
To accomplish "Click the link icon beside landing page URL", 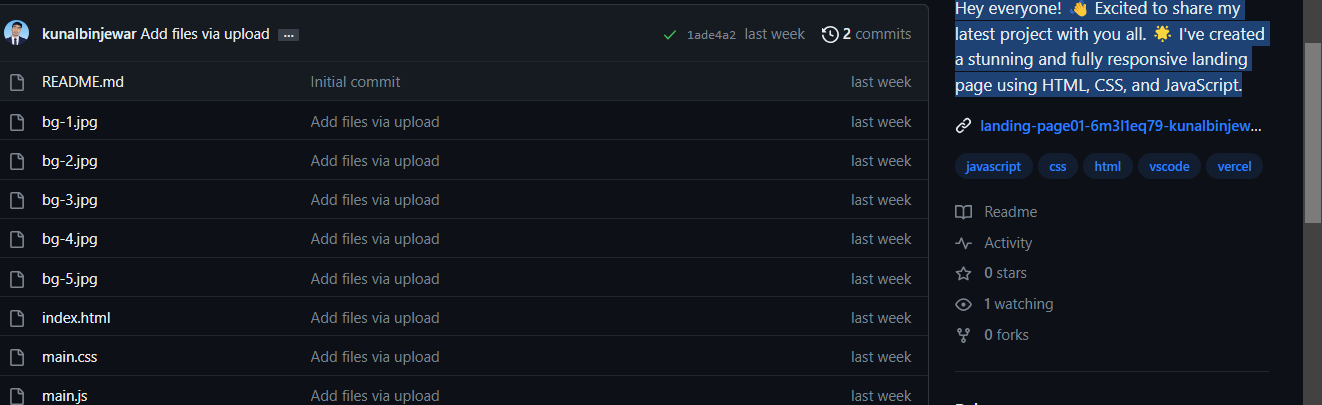I will point(963,126).
